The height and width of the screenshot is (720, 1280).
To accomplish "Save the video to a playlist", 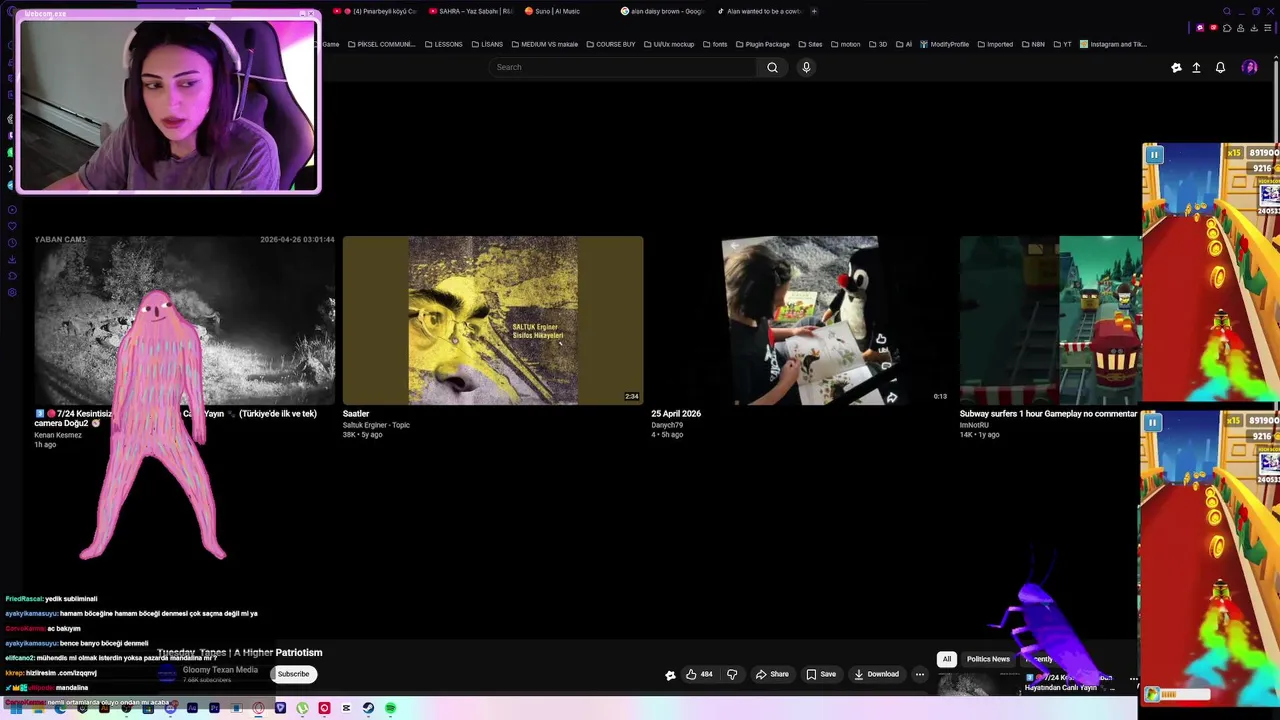I will 821,674.
